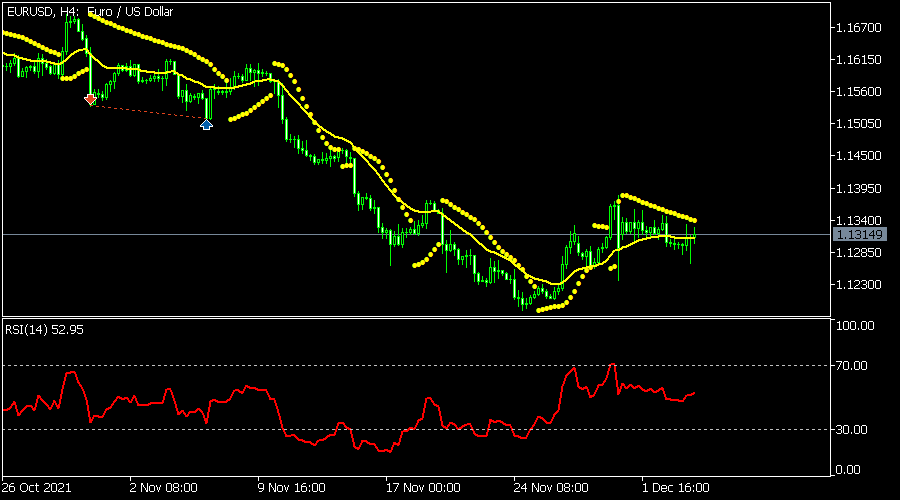
Task: Click the 1.15600 price axis label
Action: tap(858, 92)
